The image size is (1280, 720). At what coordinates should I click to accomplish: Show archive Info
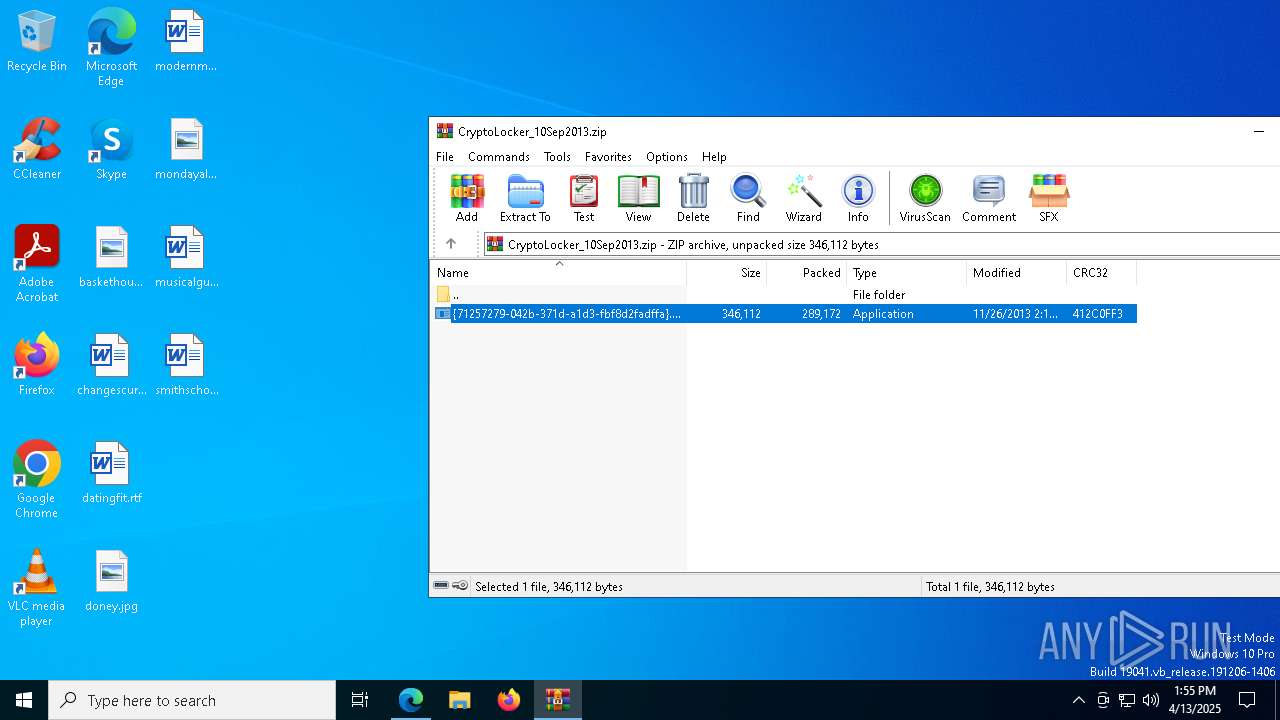click(x=858, y=198)
